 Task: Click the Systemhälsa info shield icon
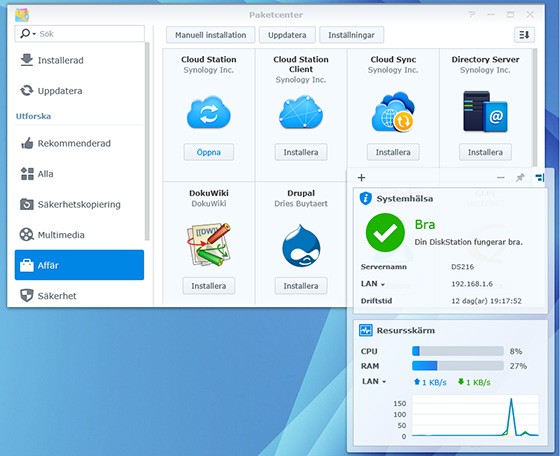[366, 198]
